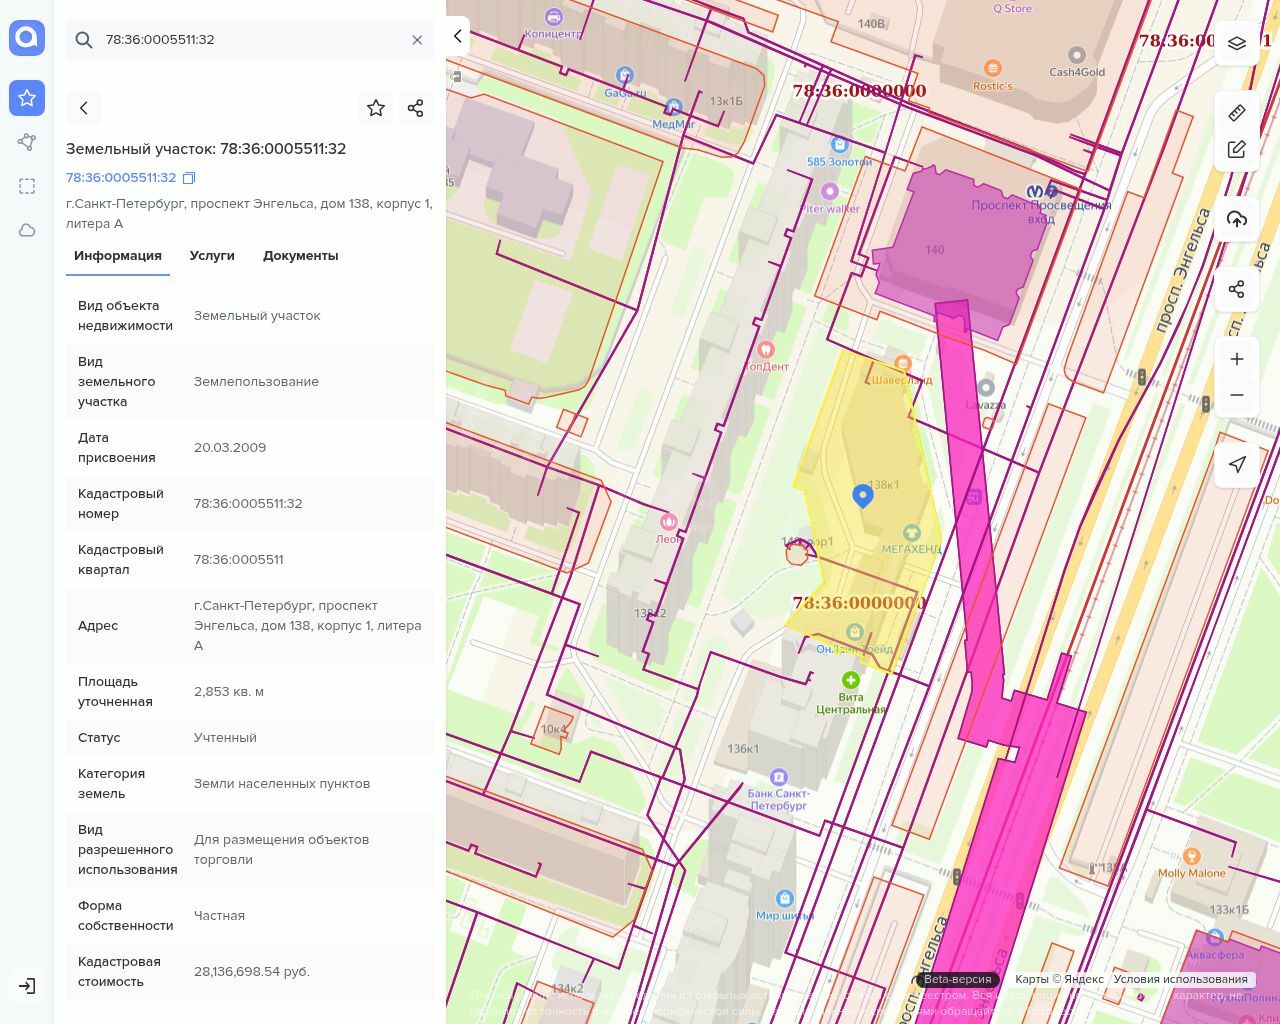Open favorites from left sidebar star icon

(27, 98)
